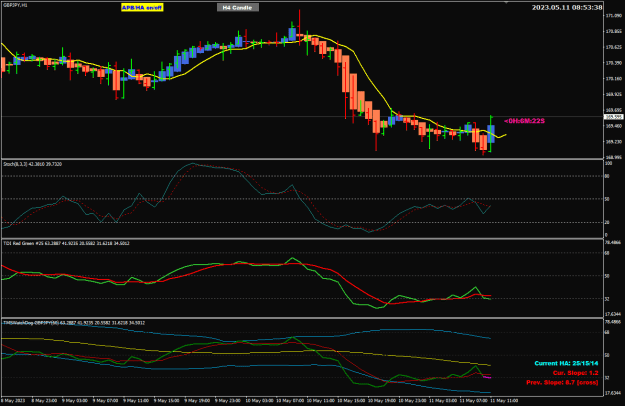Click the 8 May 2023 time axis label
Screen dimensions: 625x406
pos(13,400)
